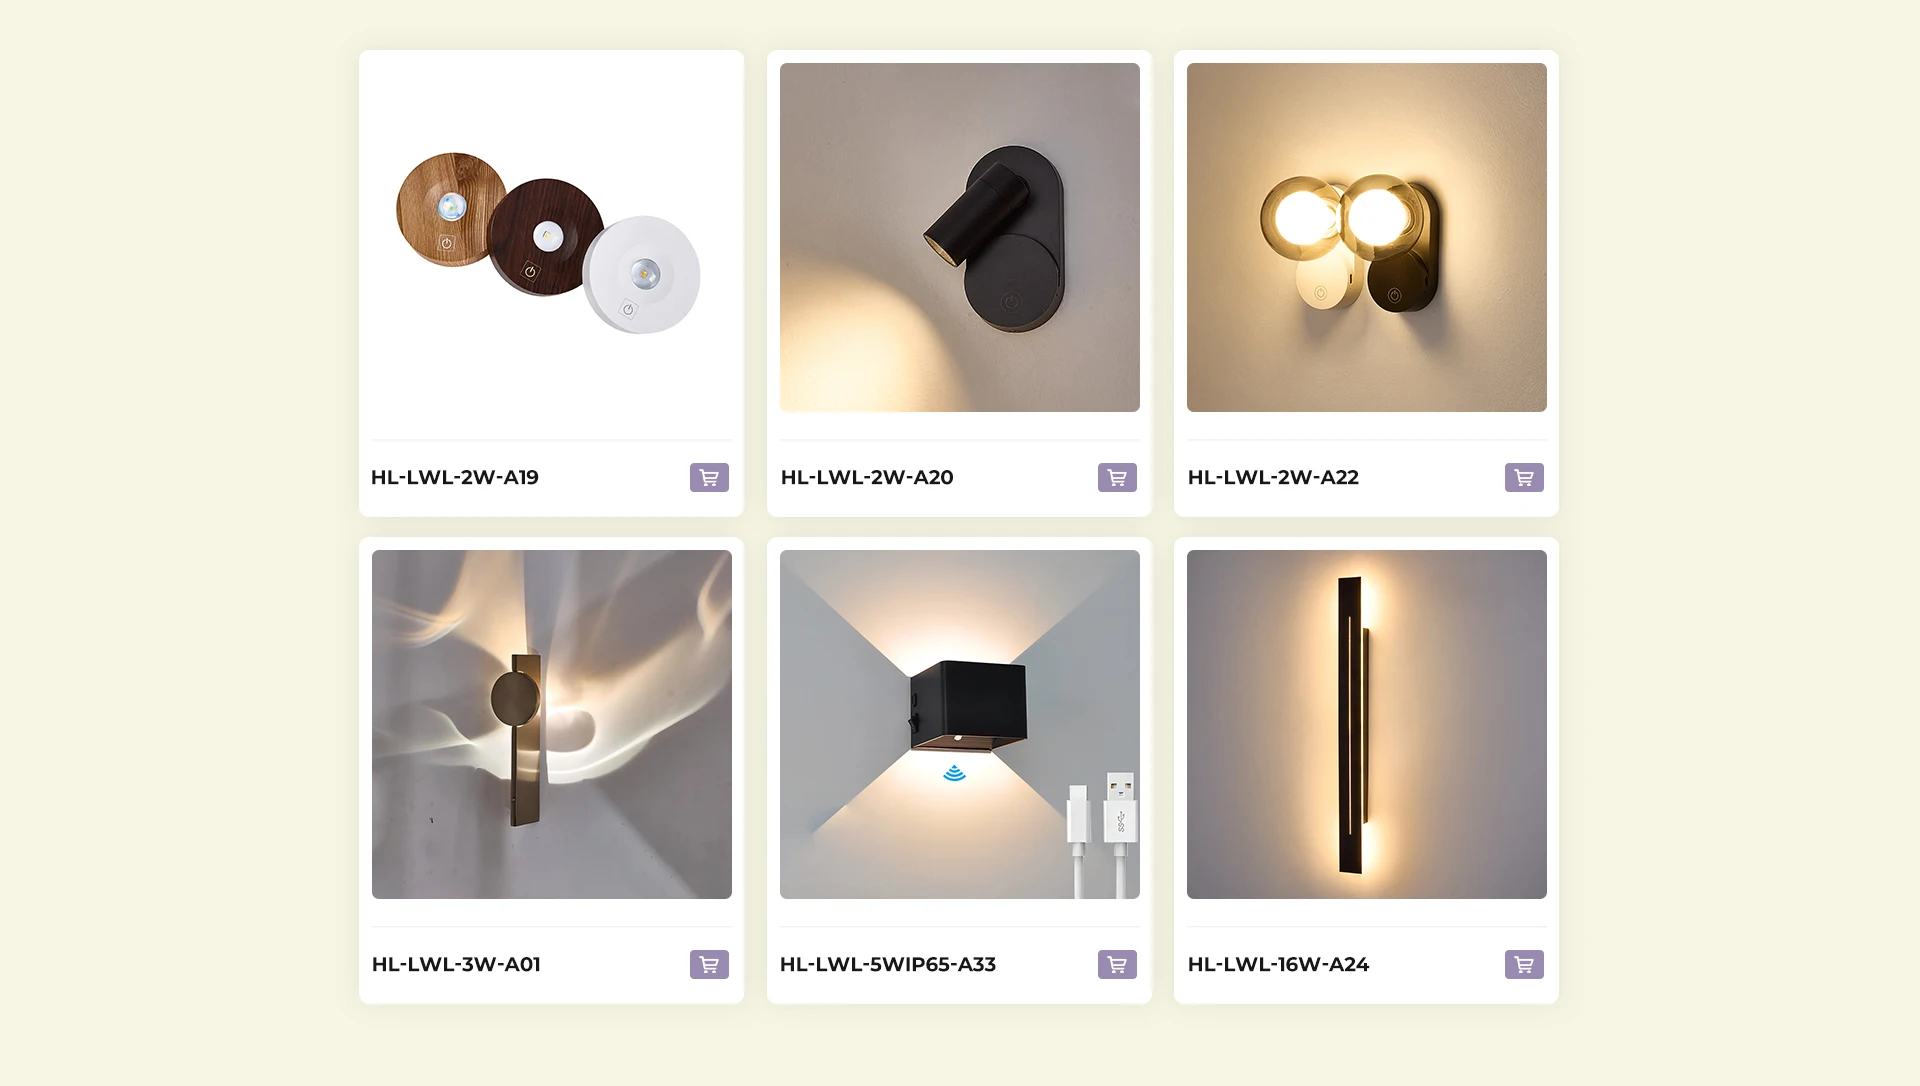Add HL-LWL-3W-A01 to cart
Viewport: 1920px width, 1086px height.
point(709,965)
